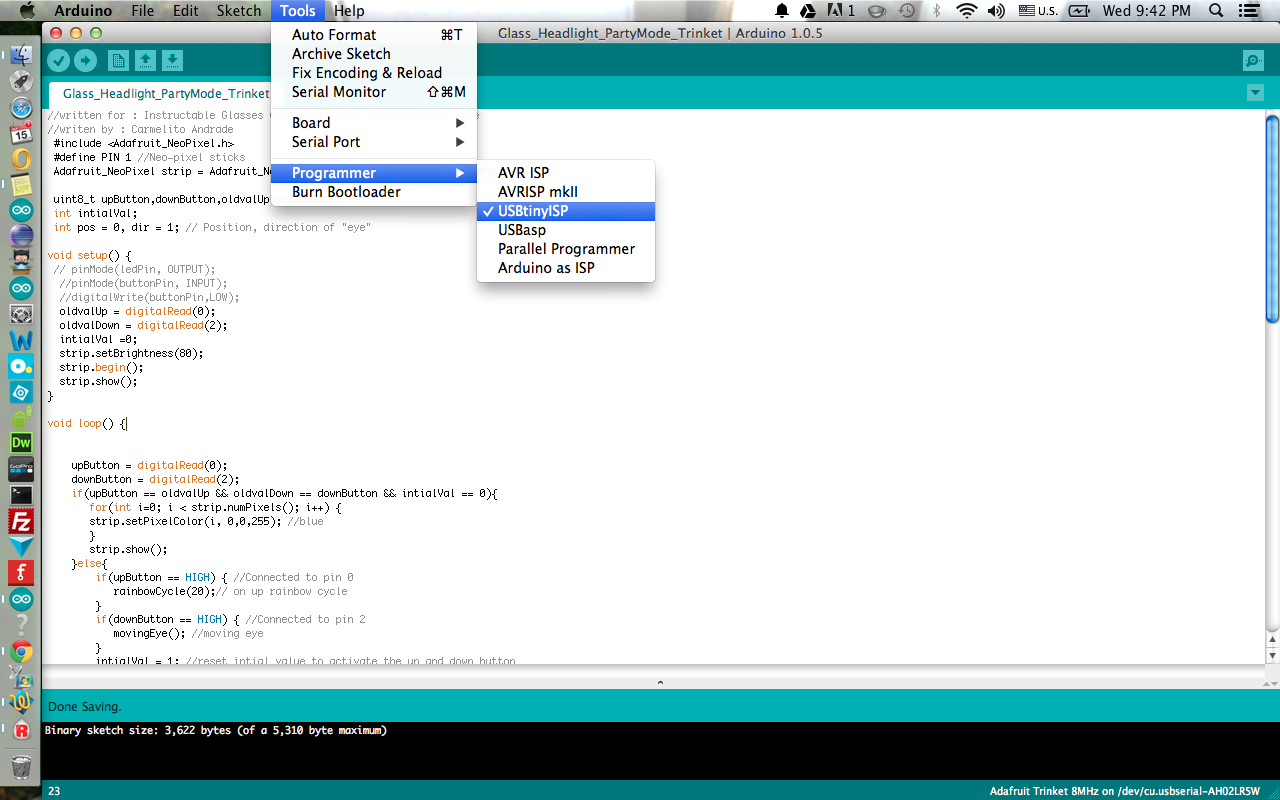Click the battery status icon
Screen dimensions: 1280x800
click(1078, 11)
